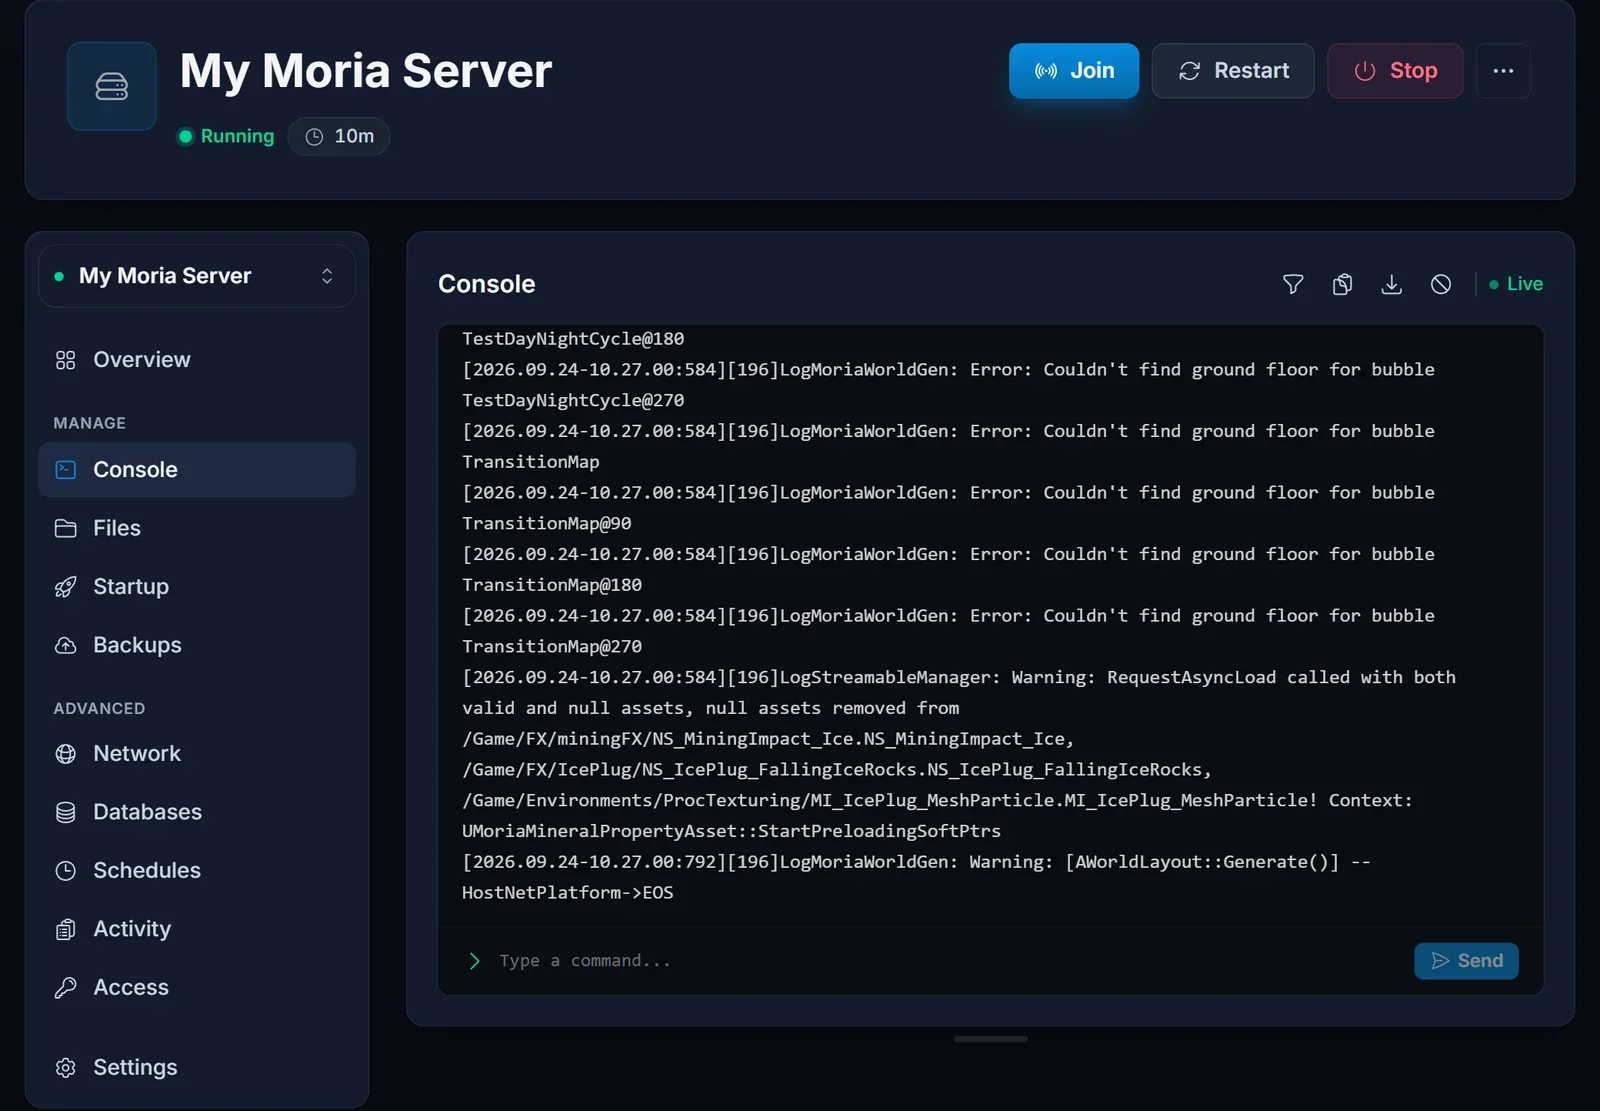Click the Files folder icon
1600x1111 pixels.
pyautogui.click(x=66, y=528)
